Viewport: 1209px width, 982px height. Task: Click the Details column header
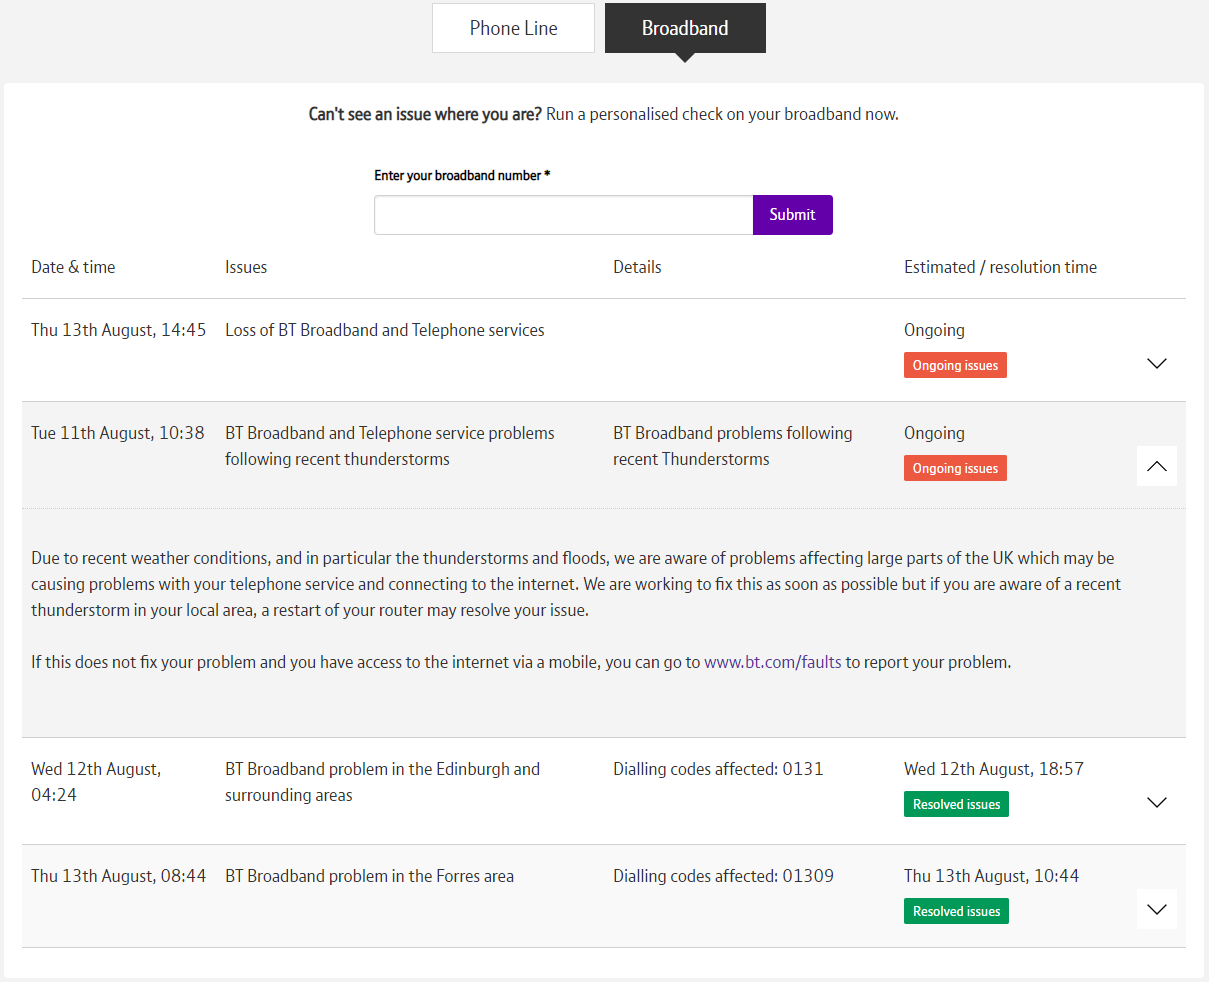(637, 267)
